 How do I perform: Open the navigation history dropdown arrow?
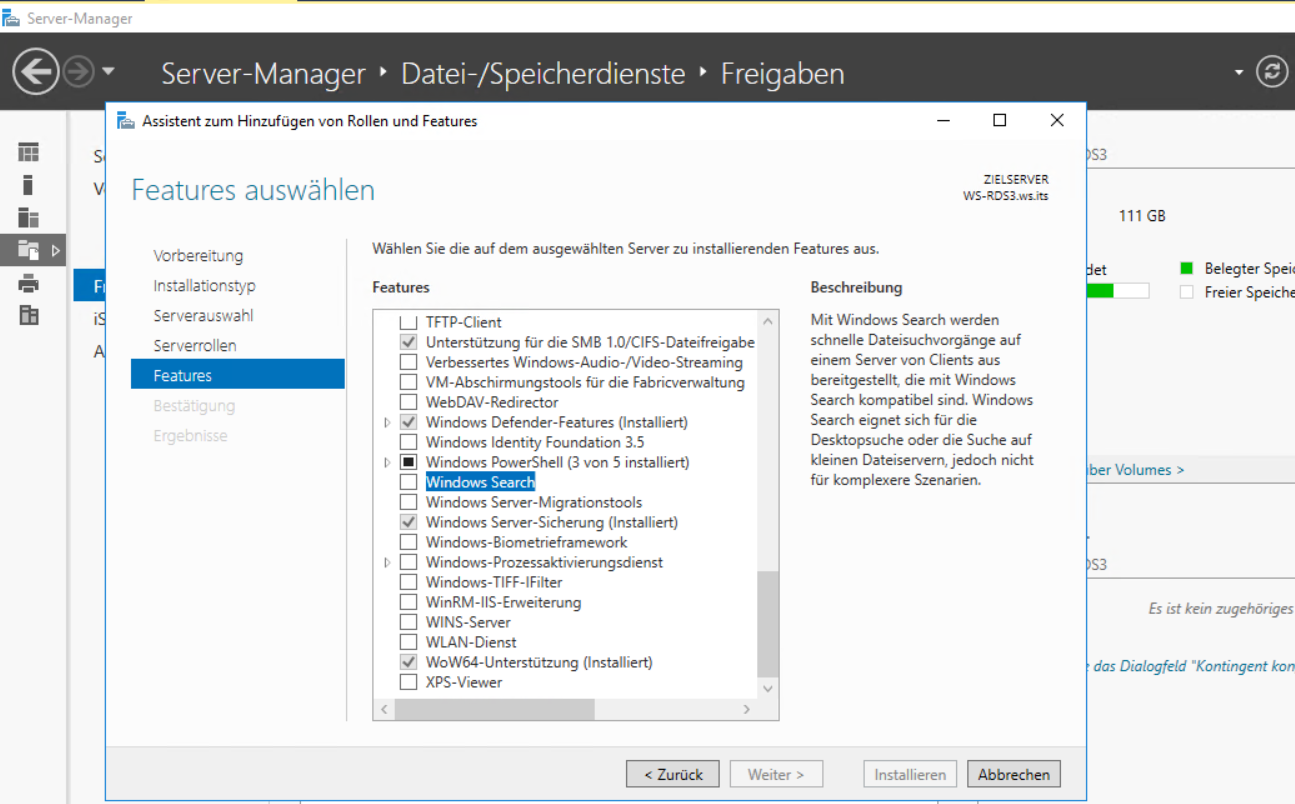[108, 72]
